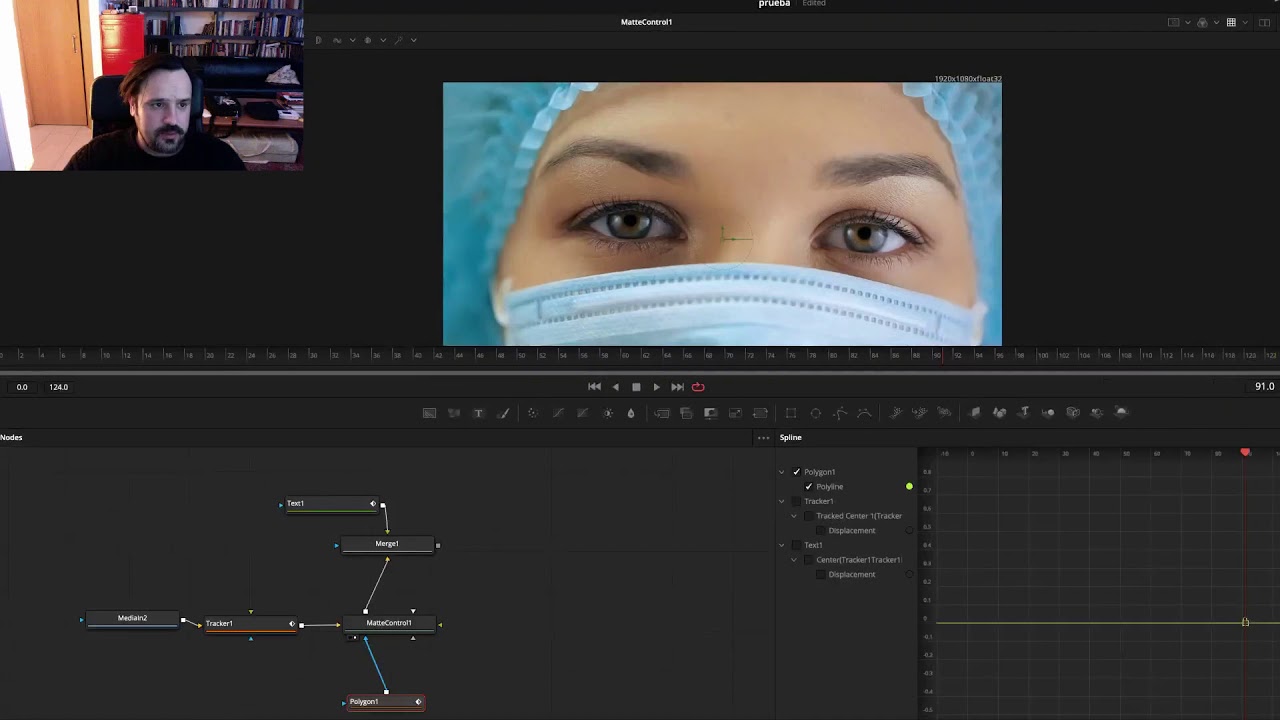
Task: Add a pEmitter particle node
Action: (x=895, y=413)
